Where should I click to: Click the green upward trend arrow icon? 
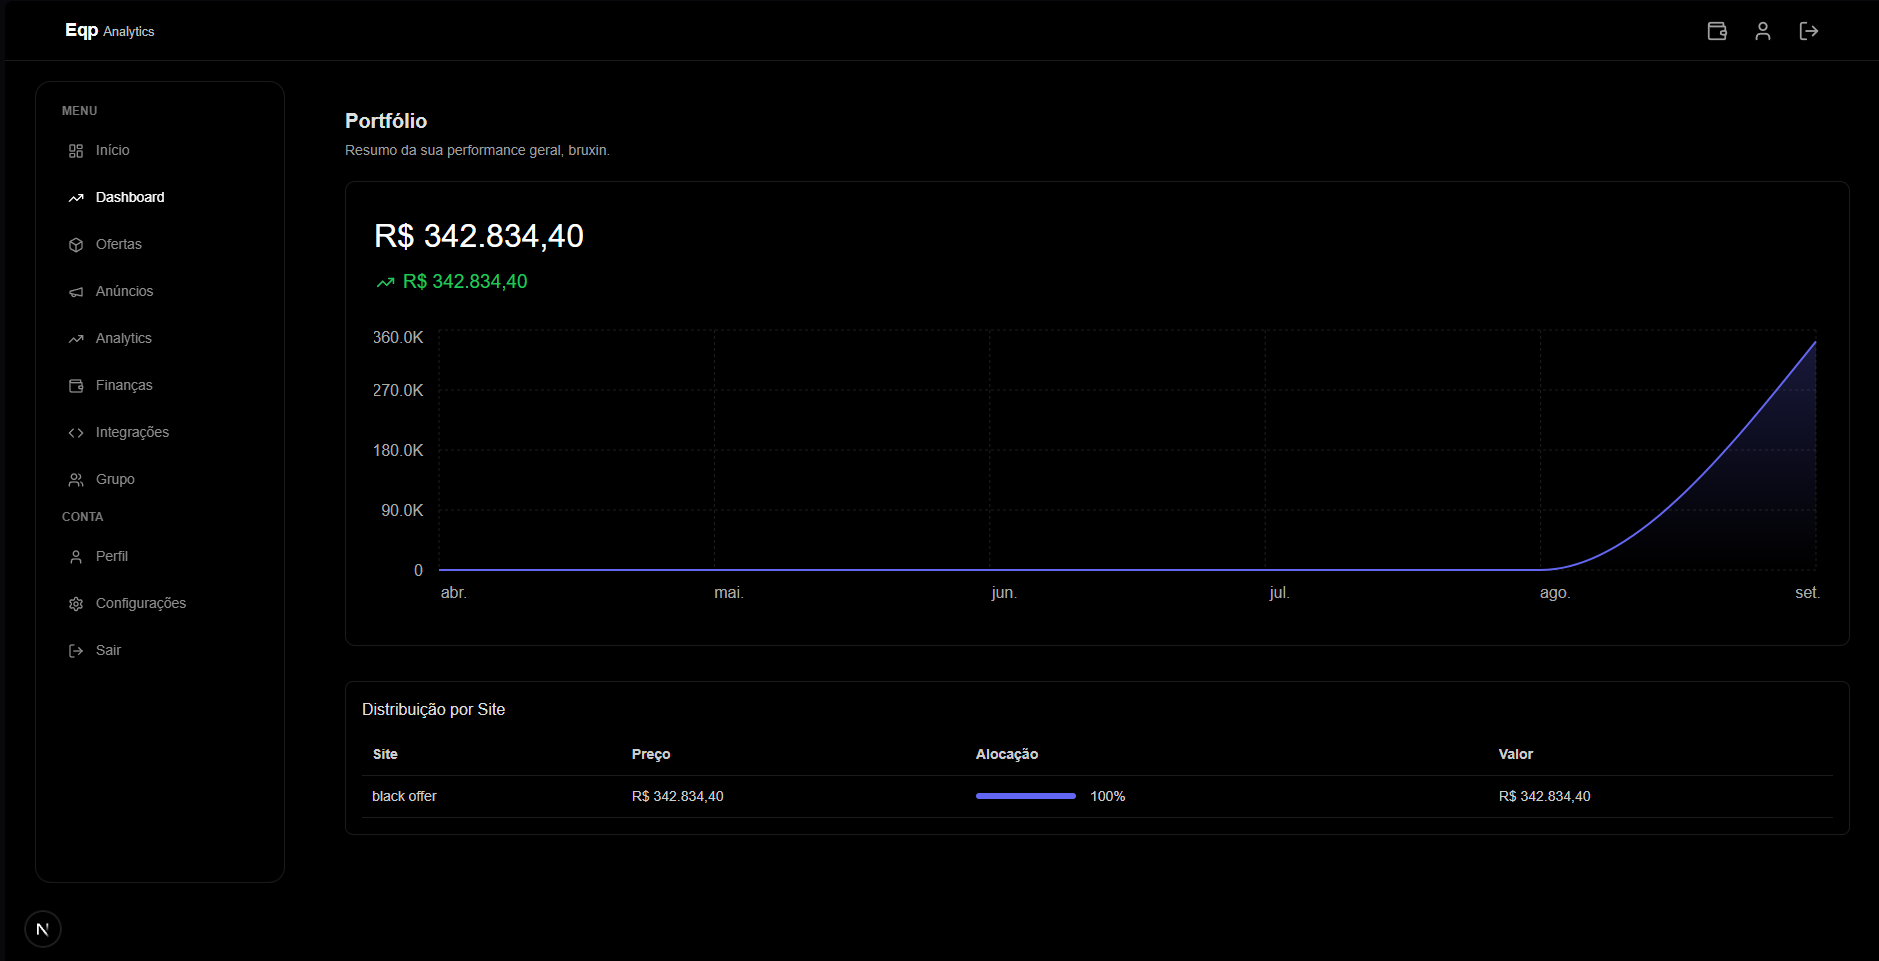pyautogui.click(x=385, y=283)
